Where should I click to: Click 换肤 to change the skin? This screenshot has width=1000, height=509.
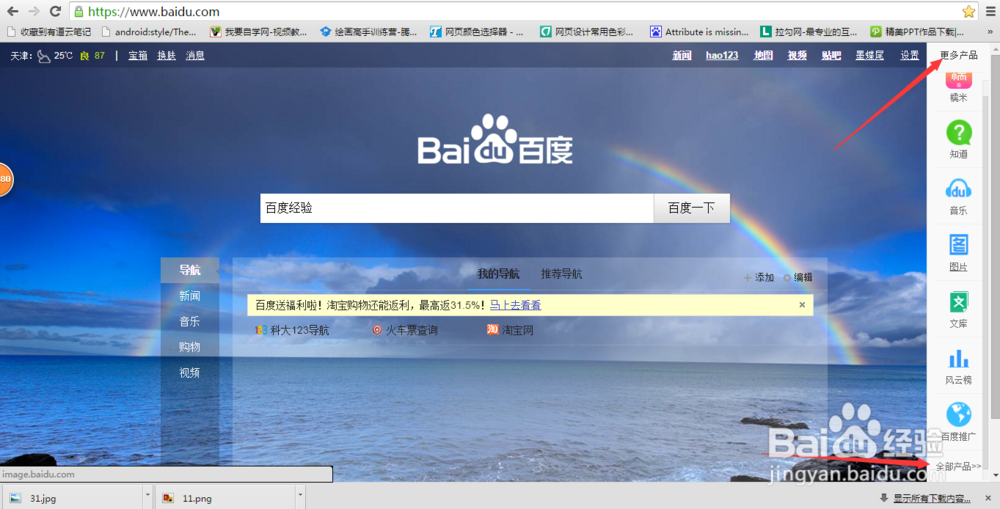(x=166, y=55)
